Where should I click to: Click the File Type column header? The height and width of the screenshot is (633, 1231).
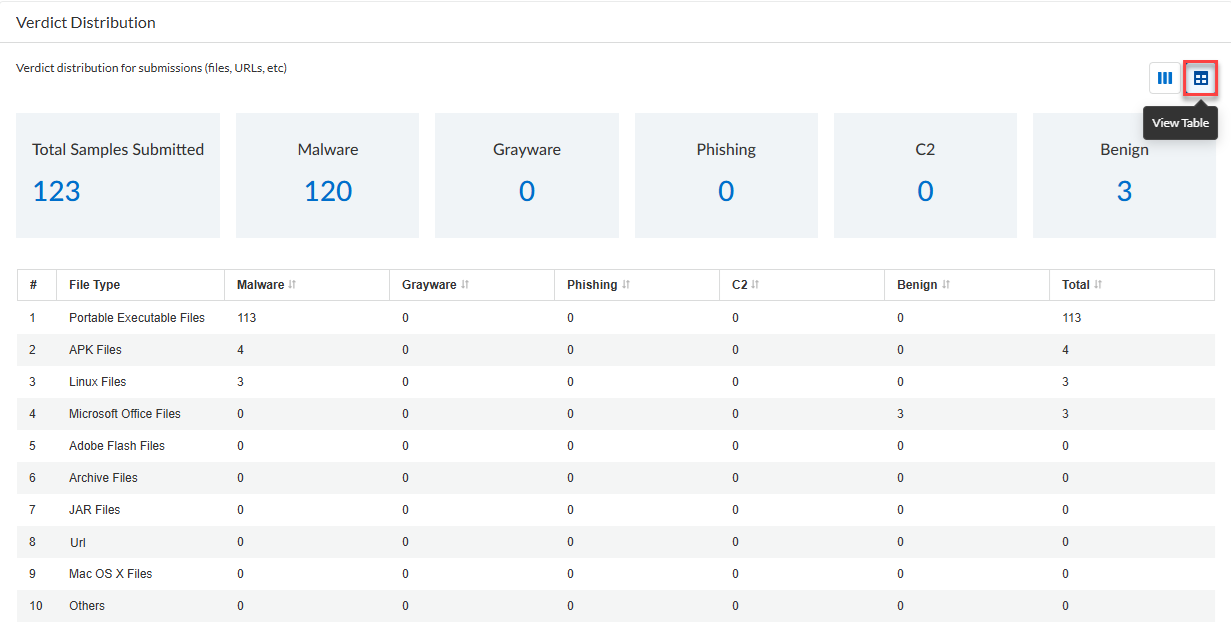(95, 285)
